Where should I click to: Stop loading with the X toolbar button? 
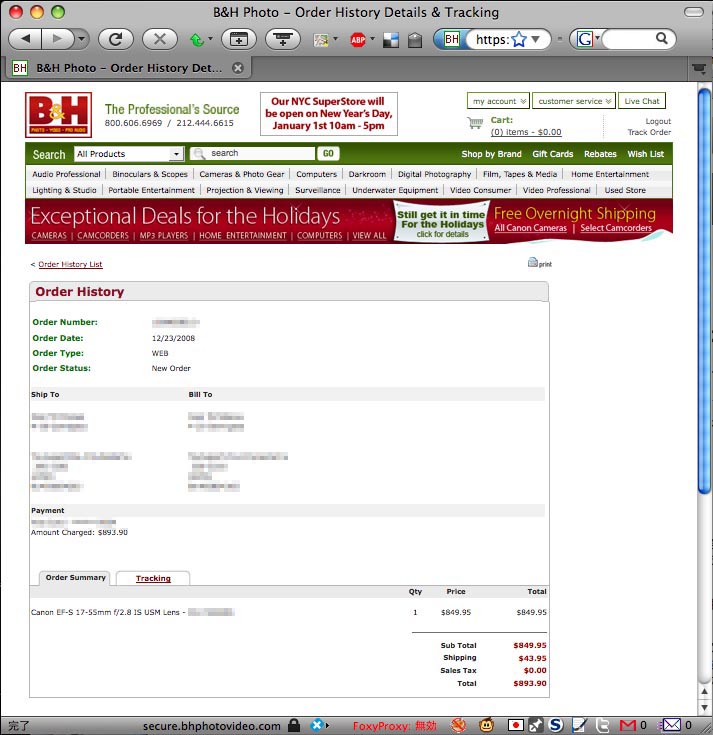click(160, 39)
